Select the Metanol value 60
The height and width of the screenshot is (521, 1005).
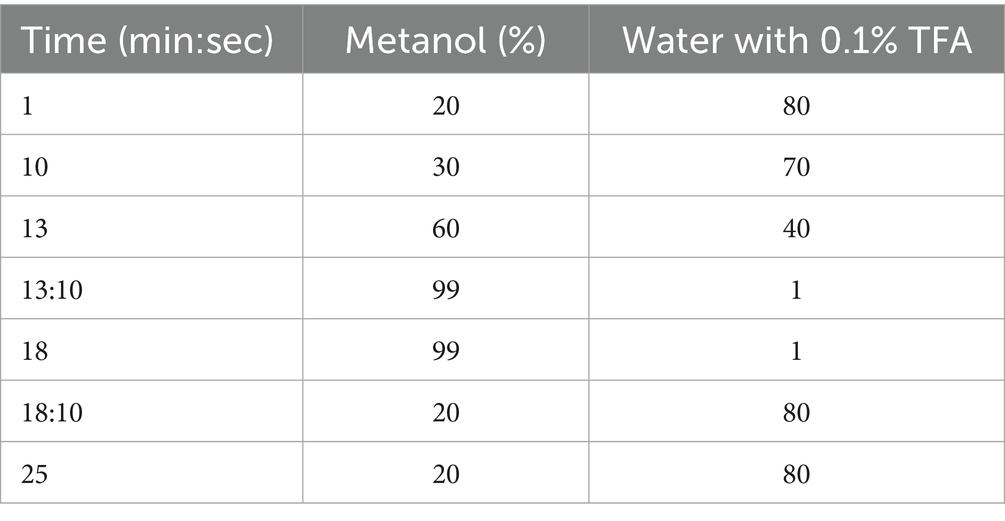tap(446, 228)
